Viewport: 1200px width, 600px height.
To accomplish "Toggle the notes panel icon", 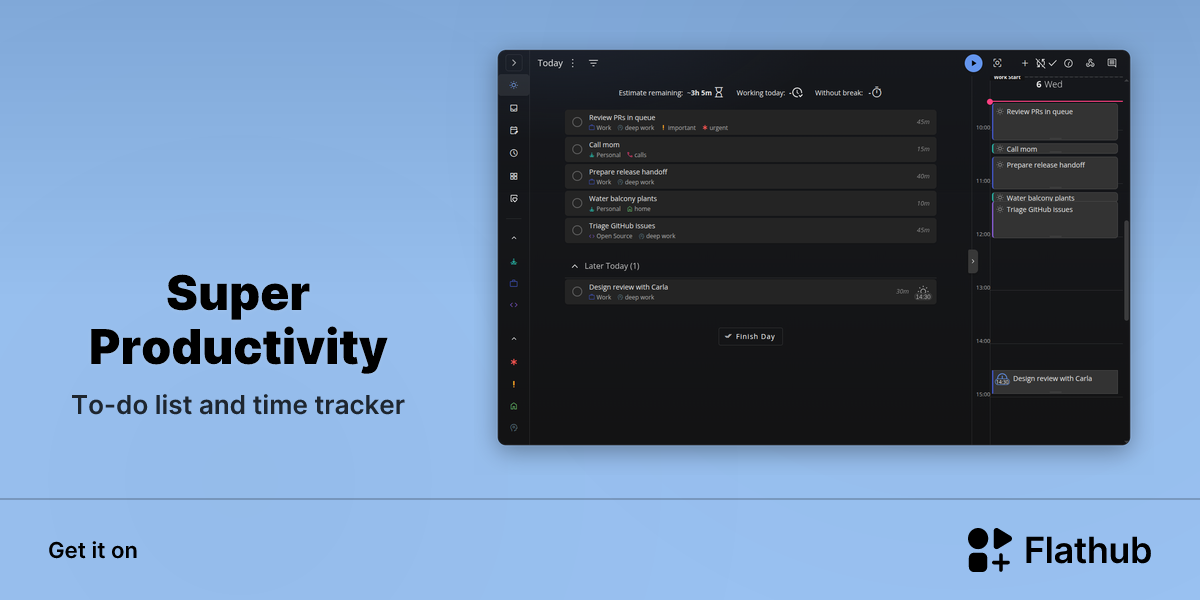I will (1112, 63).
